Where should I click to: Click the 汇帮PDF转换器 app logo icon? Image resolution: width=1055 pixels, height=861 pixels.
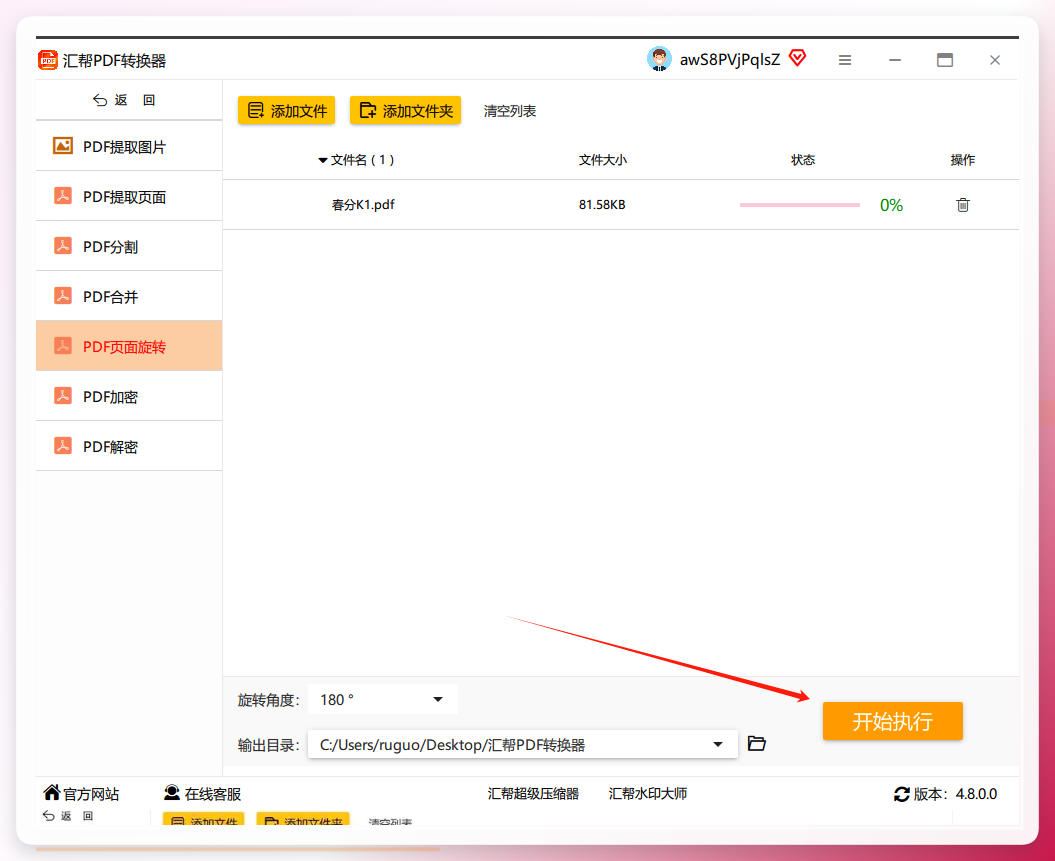[48, 61]
